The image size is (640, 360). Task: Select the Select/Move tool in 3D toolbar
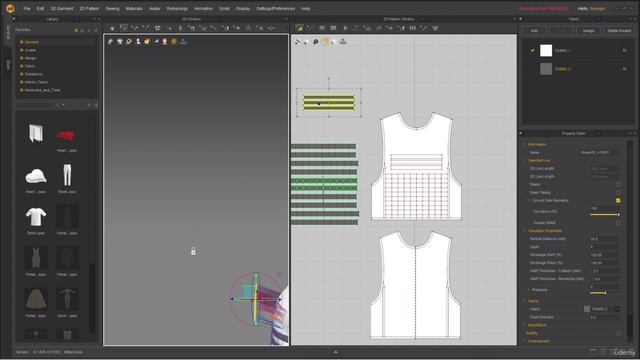coord(124,28)
